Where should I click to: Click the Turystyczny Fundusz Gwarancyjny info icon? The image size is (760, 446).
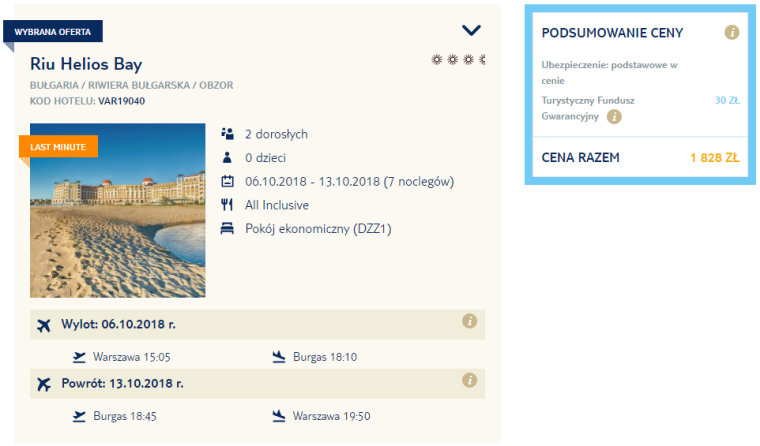pyautogui.click(x=614, y=116)
